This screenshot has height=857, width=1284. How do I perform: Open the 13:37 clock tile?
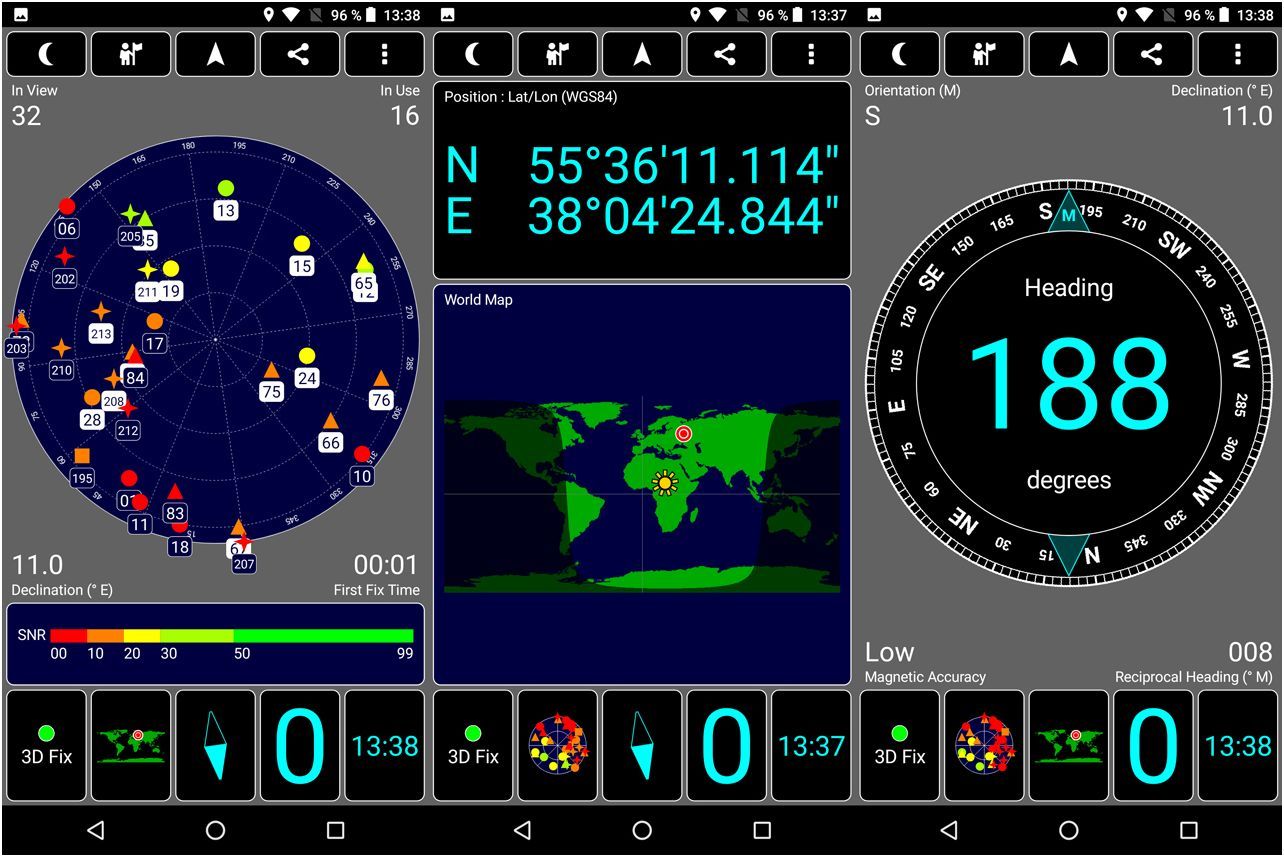click(x=811, y=746)
